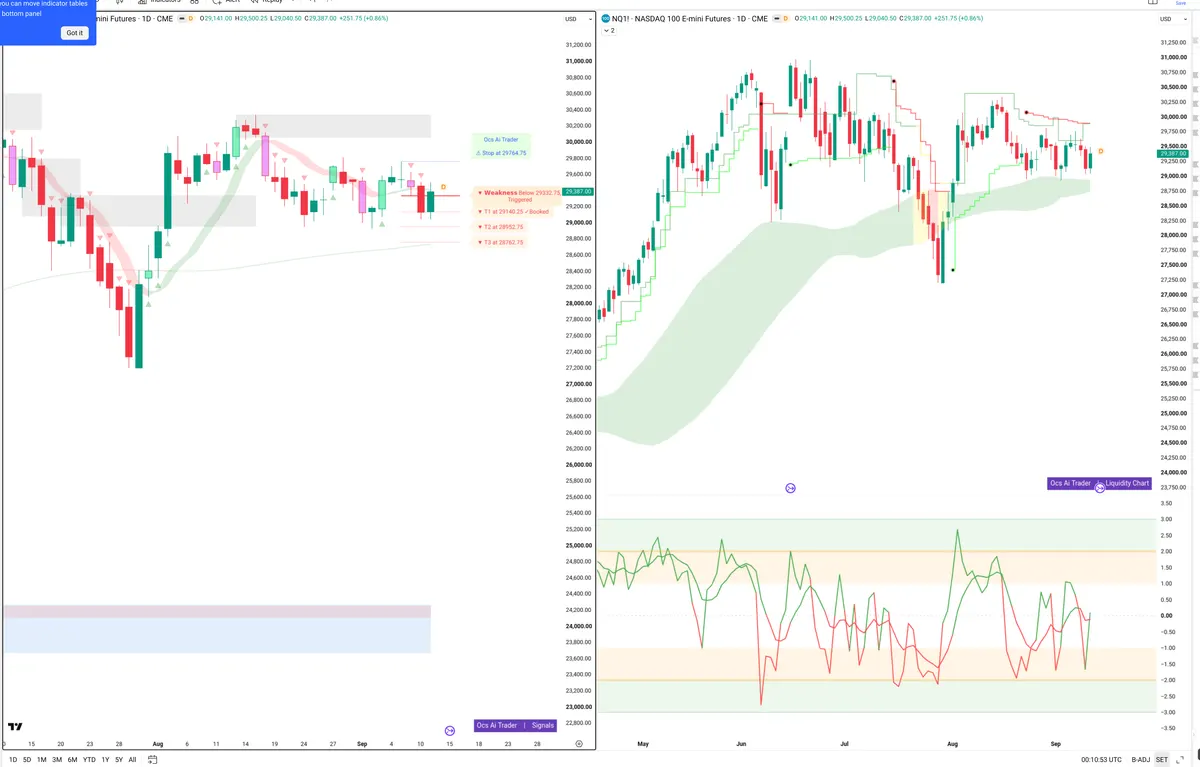Click the D delayed-data badge in right chart header
The height and width of the screenshot is (767, 1200).
[x=785, y=19]
